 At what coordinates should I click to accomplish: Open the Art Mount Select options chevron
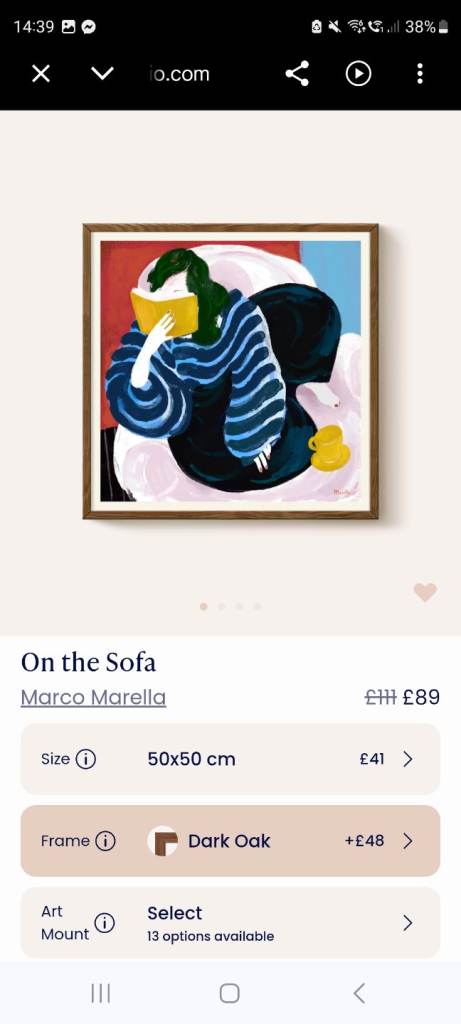[408, 922]
